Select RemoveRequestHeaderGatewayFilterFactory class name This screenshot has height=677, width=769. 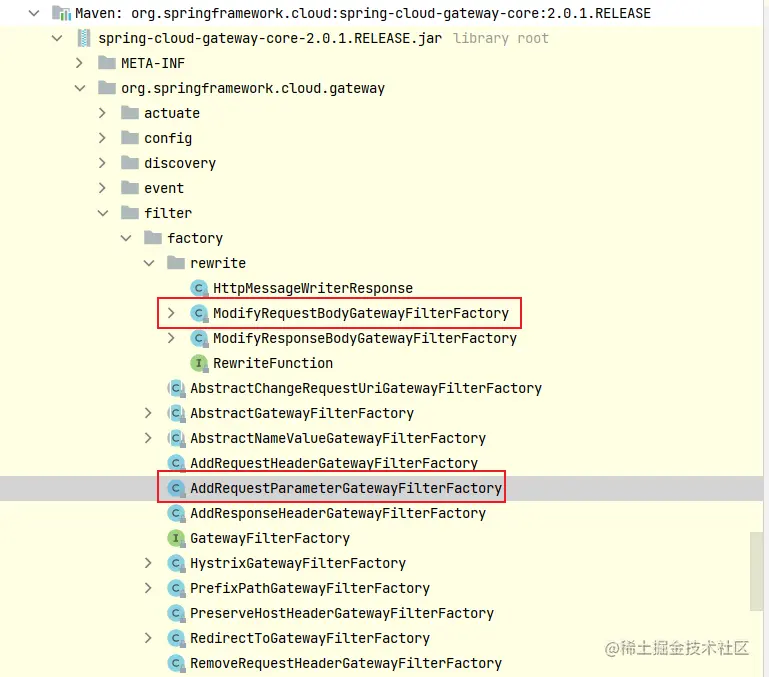click(x=346, y=663)
